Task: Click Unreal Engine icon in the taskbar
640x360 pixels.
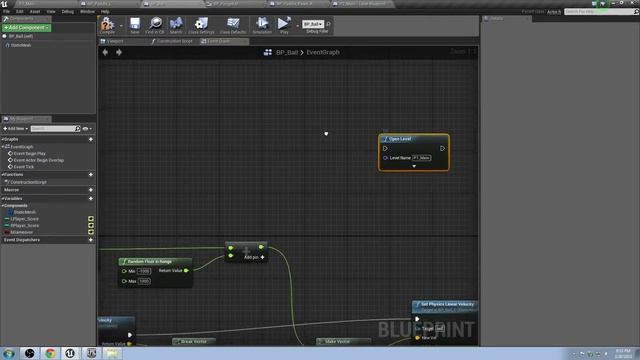Action: [x=70, y=353]
